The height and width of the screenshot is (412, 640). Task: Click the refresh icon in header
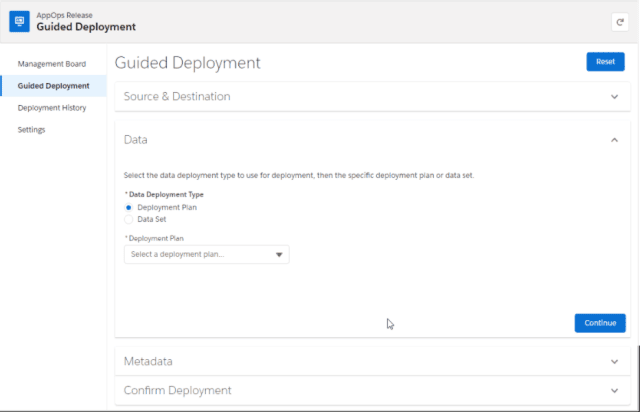tap(620, 22)
